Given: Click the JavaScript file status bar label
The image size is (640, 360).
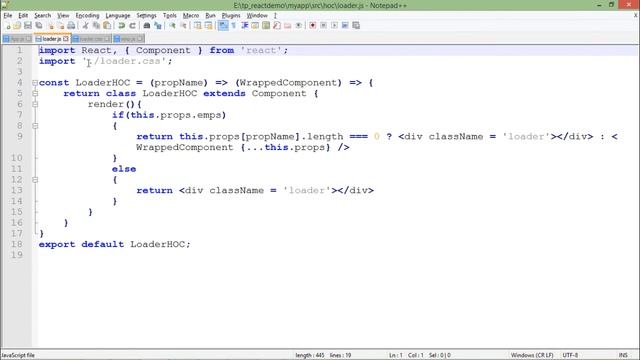Looking at the screenshot, I should coord(18,355).
